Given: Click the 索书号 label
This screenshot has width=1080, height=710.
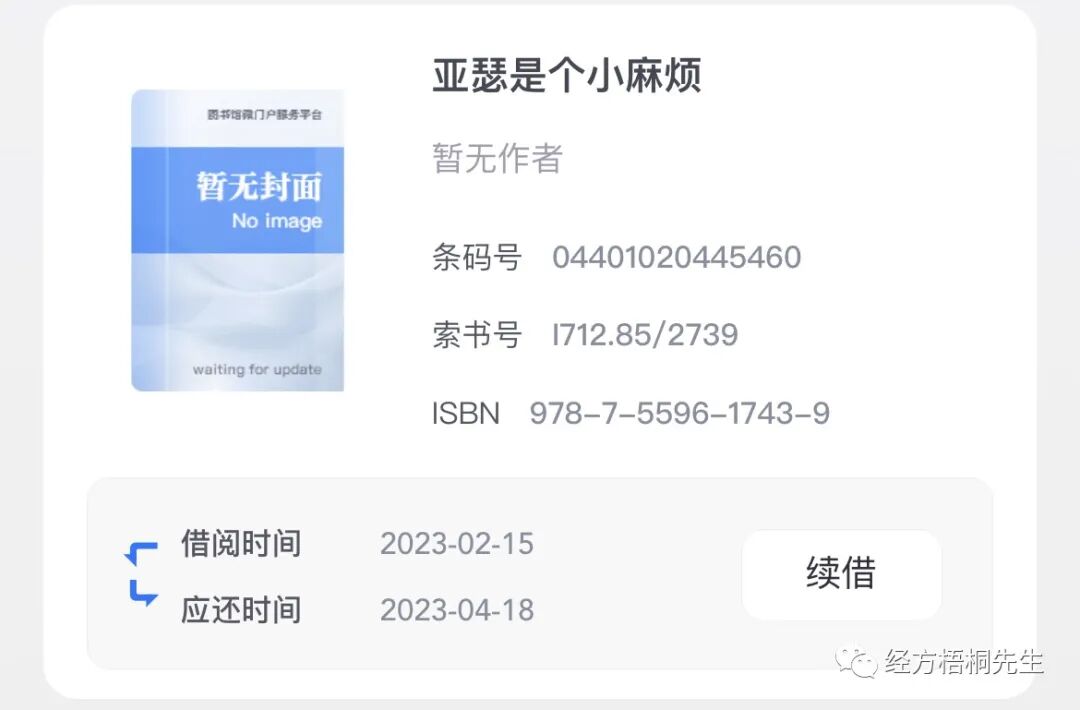Looking at the screenshot, I should (477, 335).
